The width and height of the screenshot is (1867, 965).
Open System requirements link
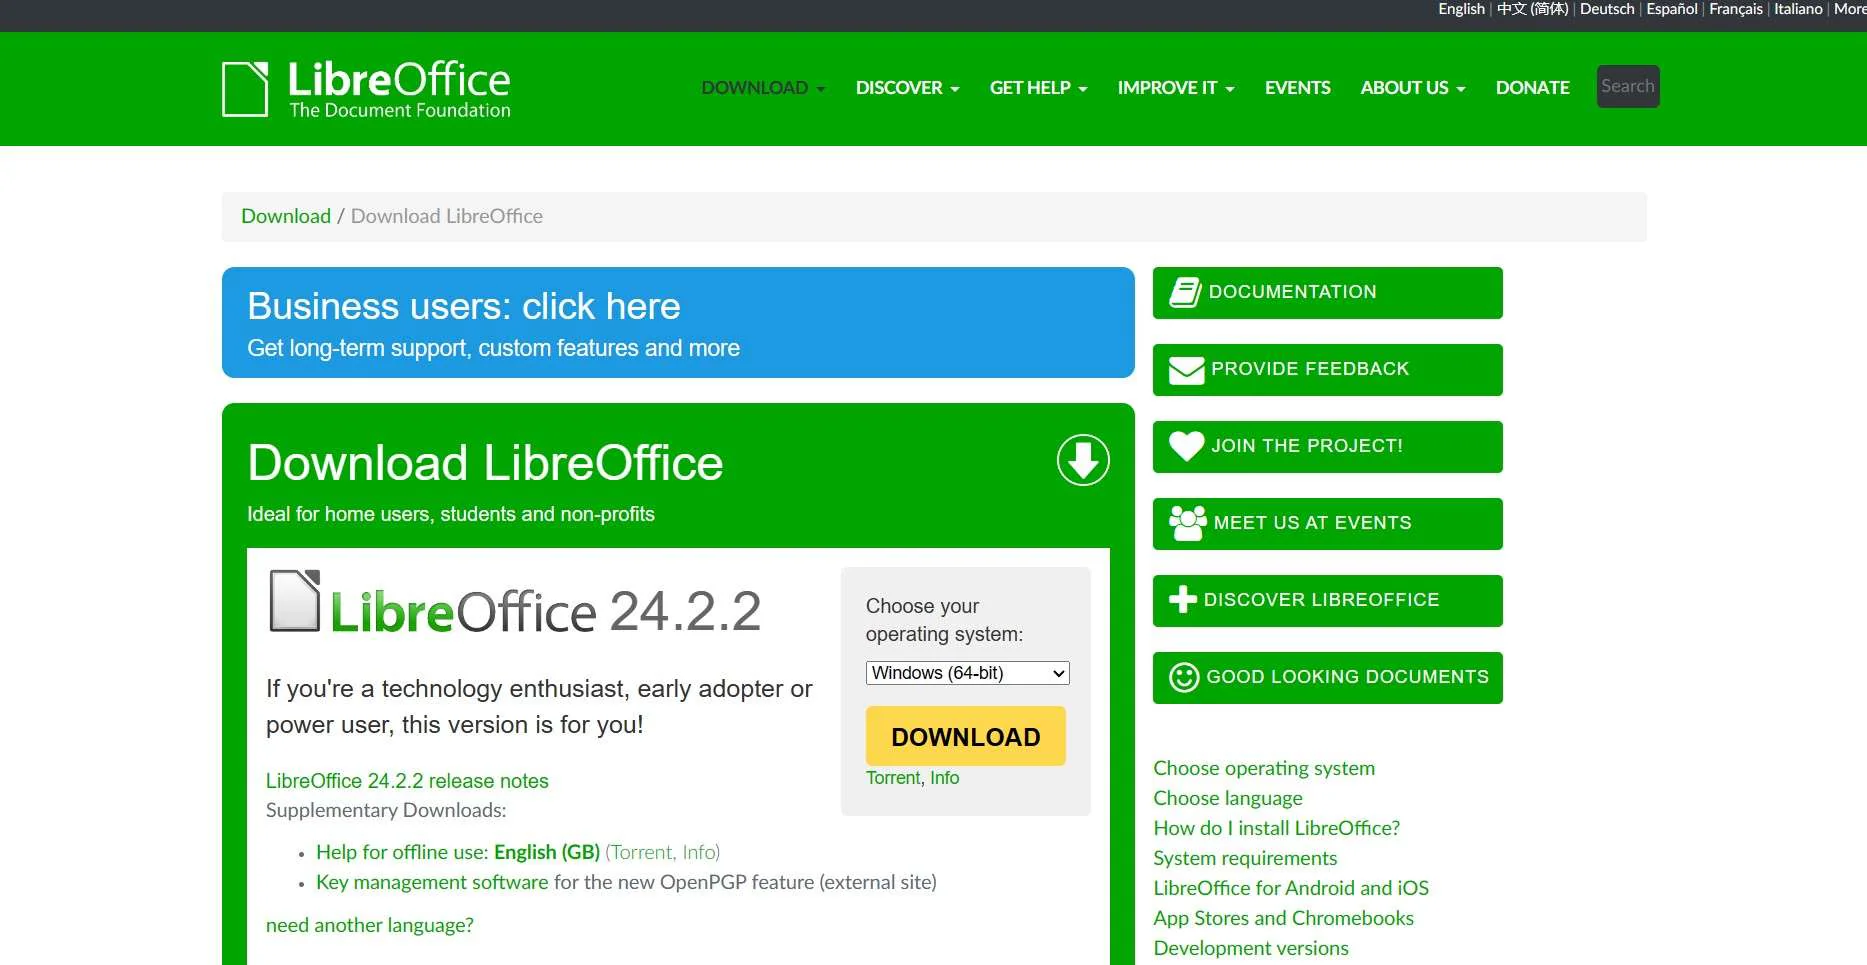coord(1245,858)
